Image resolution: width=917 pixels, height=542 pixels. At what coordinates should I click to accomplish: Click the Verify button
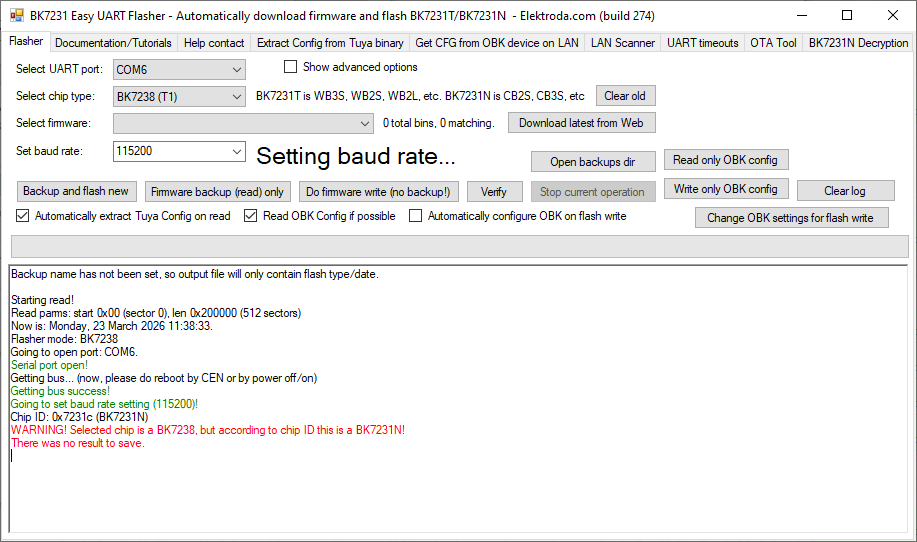(494, 192)
